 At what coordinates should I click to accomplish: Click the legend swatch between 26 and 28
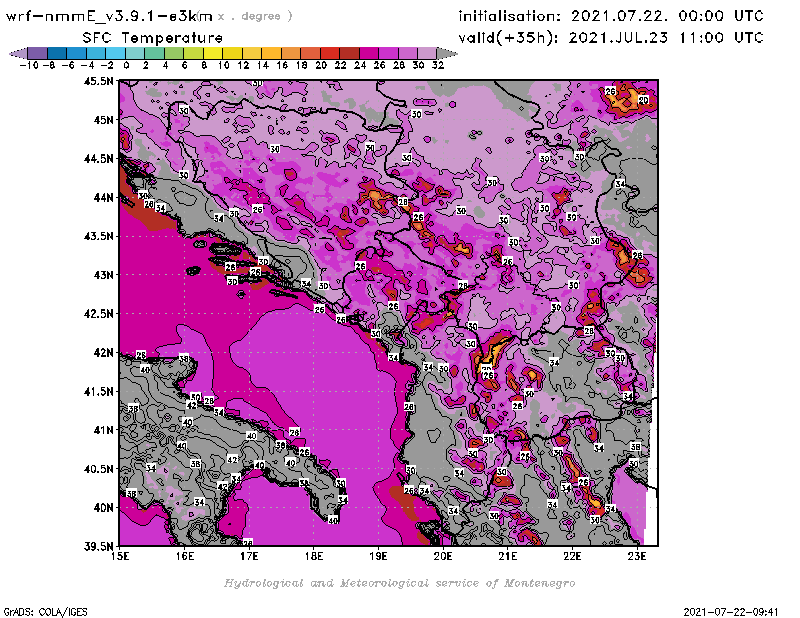[x=388, y=53]
